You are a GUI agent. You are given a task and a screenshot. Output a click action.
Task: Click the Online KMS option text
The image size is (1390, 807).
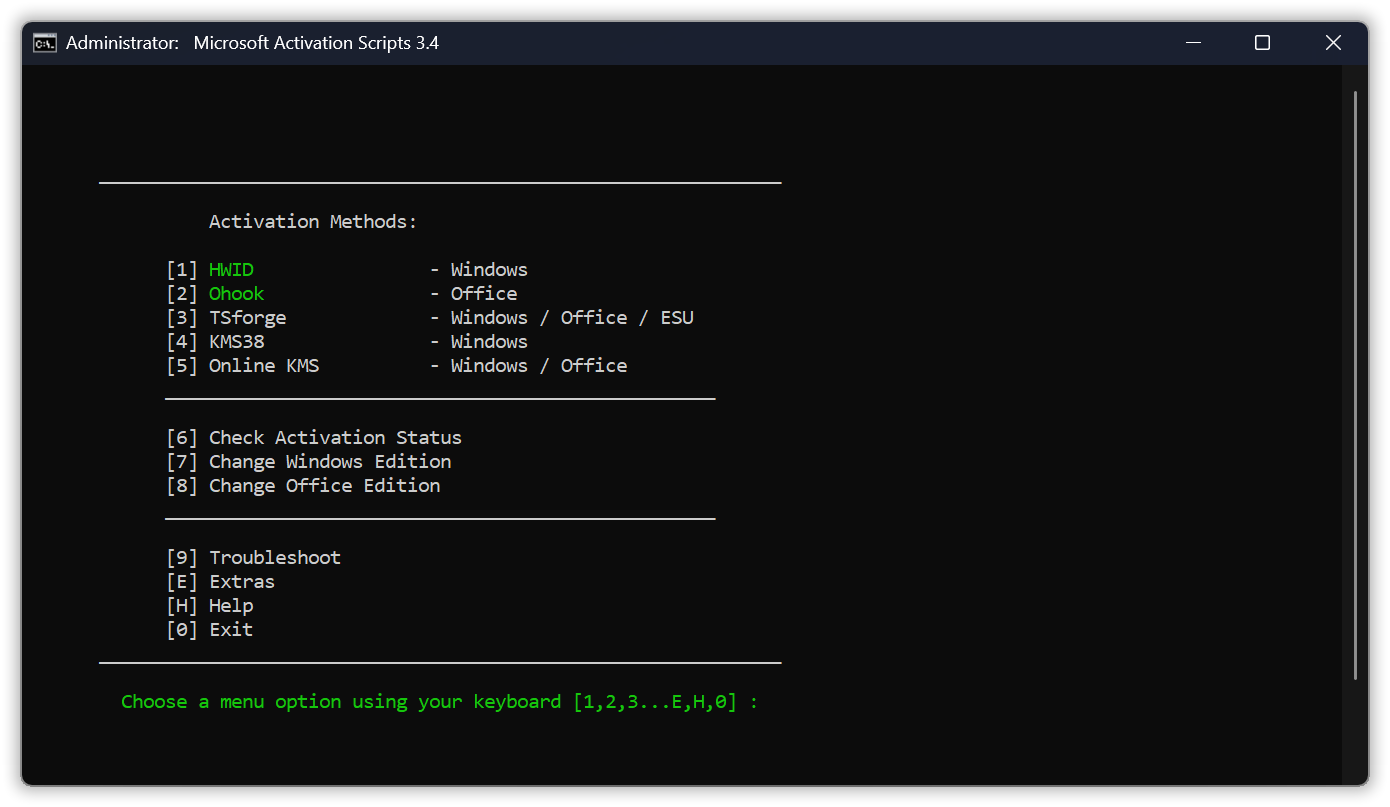(264, 365)
